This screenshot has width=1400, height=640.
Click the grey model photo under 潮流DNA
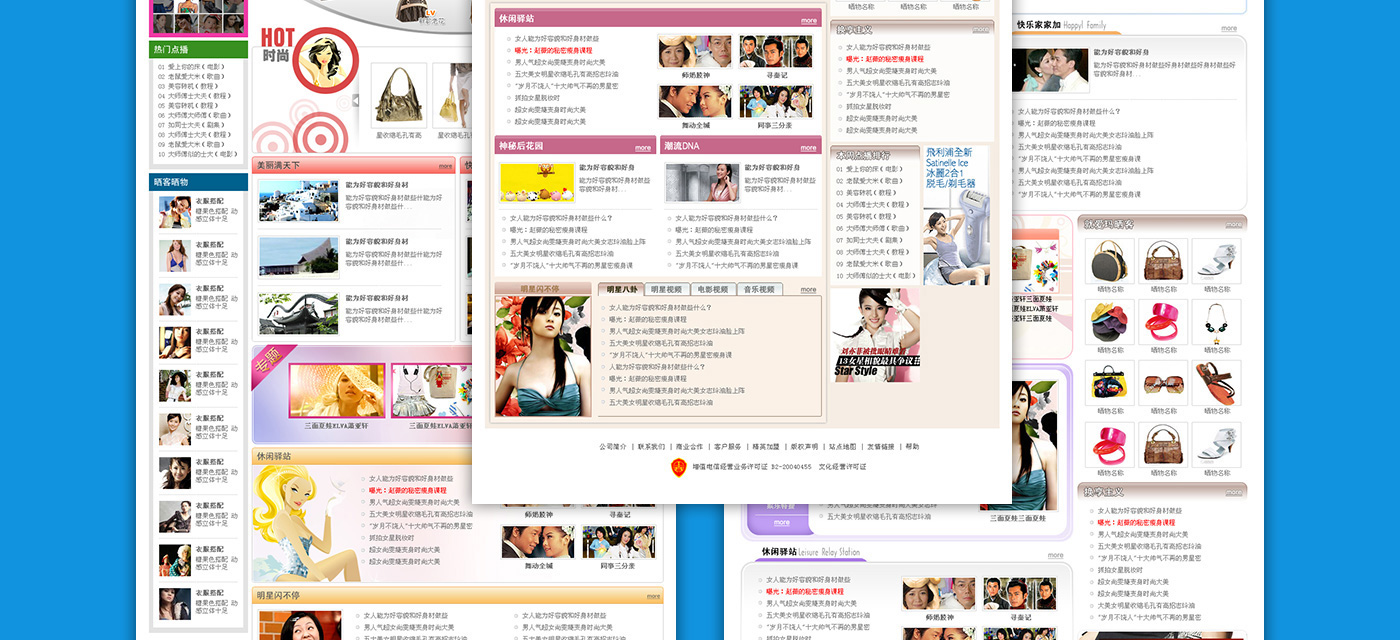click(x=702, y=183)
